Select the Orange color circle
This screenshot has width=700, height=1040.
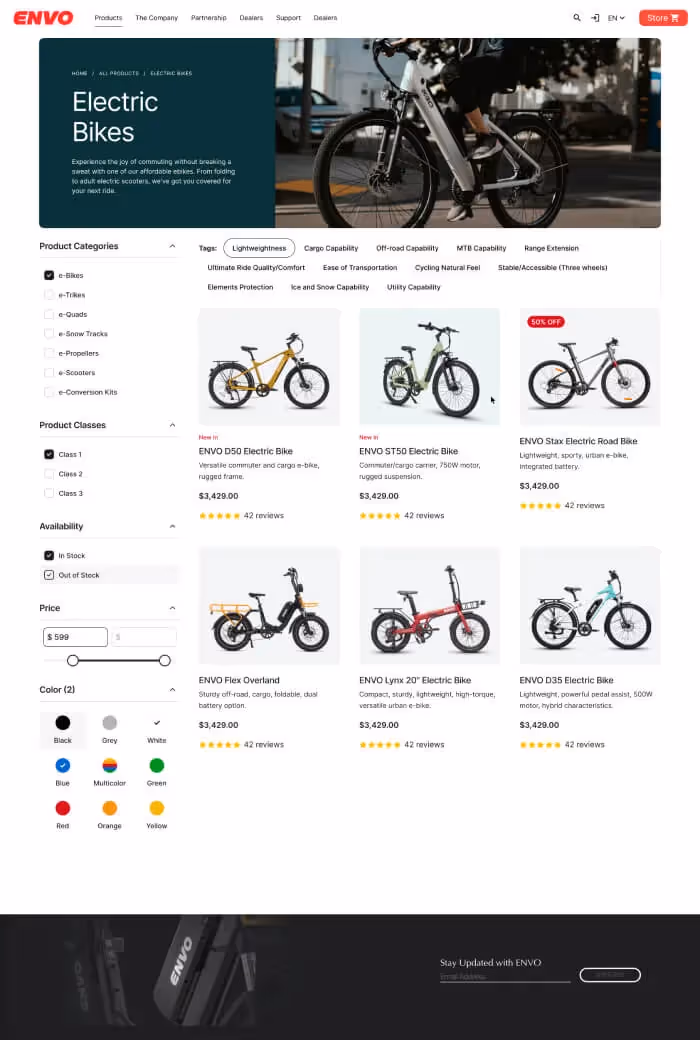109,808
